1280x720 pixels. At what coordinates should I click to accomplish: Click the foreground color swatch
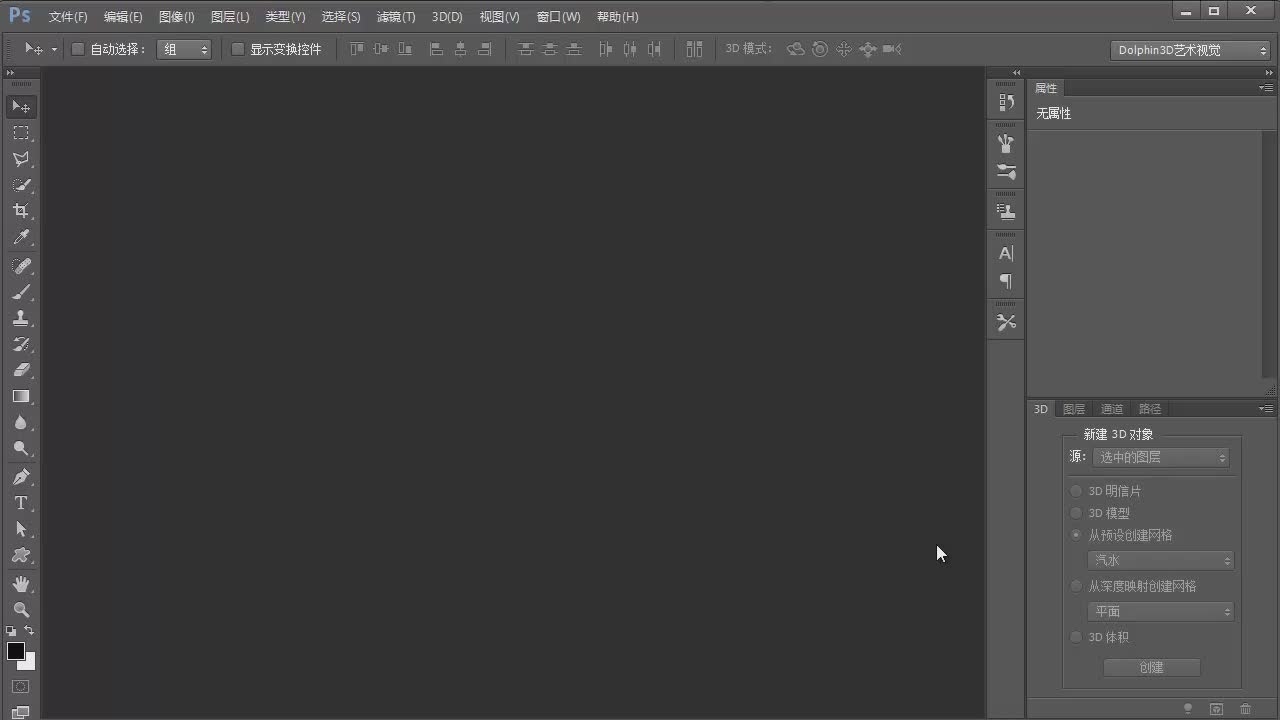click(x=15, y=651)
